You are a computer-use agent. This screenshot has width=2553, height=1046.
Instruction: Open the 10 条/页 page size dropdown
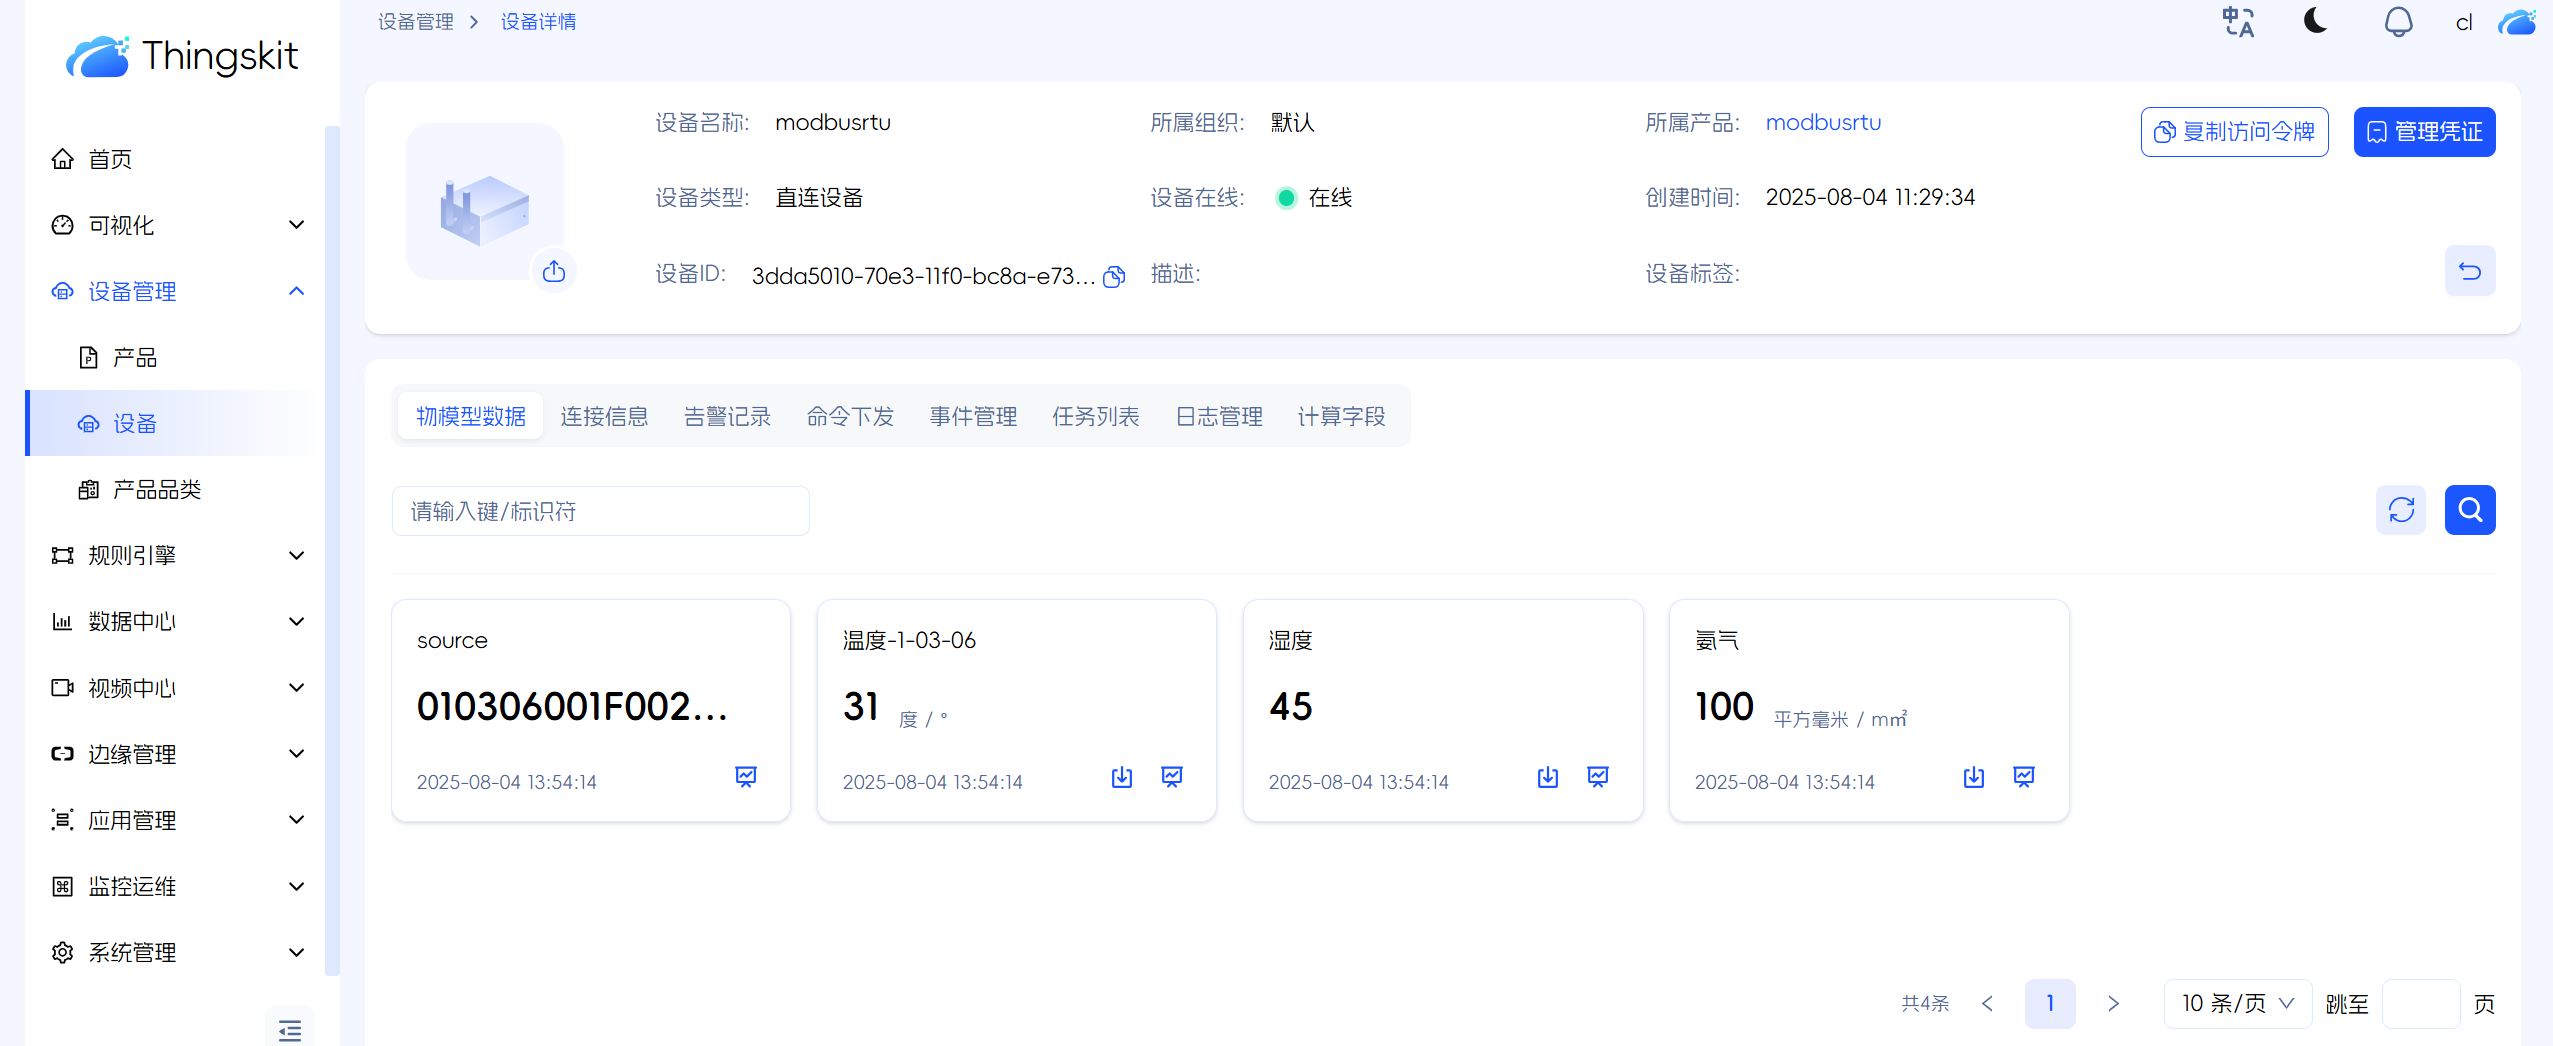tap(2237, 1003)
